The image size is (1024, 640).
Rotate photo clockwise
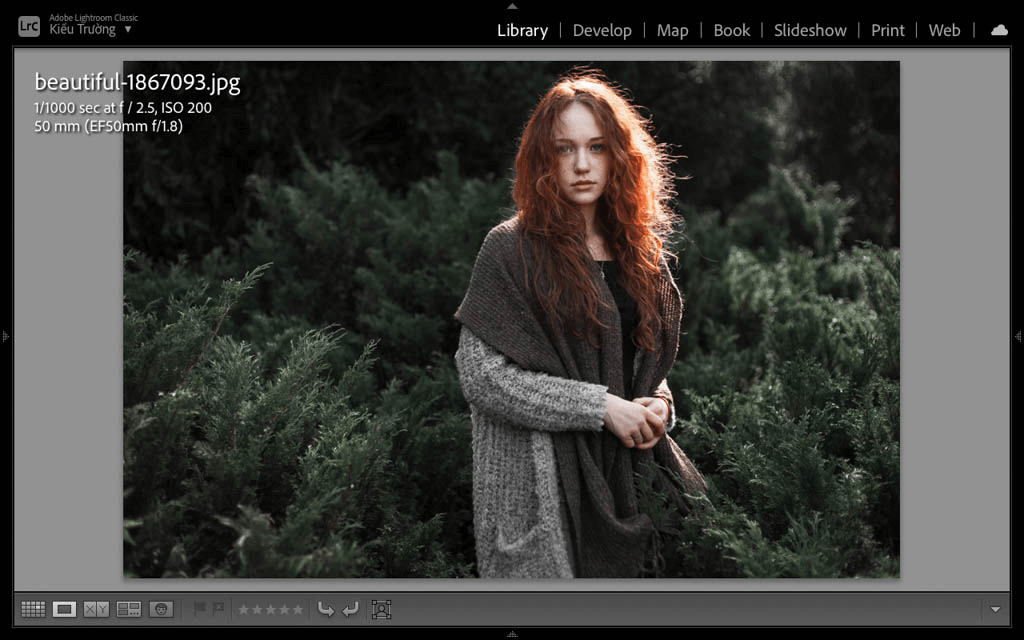coord(351,609)
